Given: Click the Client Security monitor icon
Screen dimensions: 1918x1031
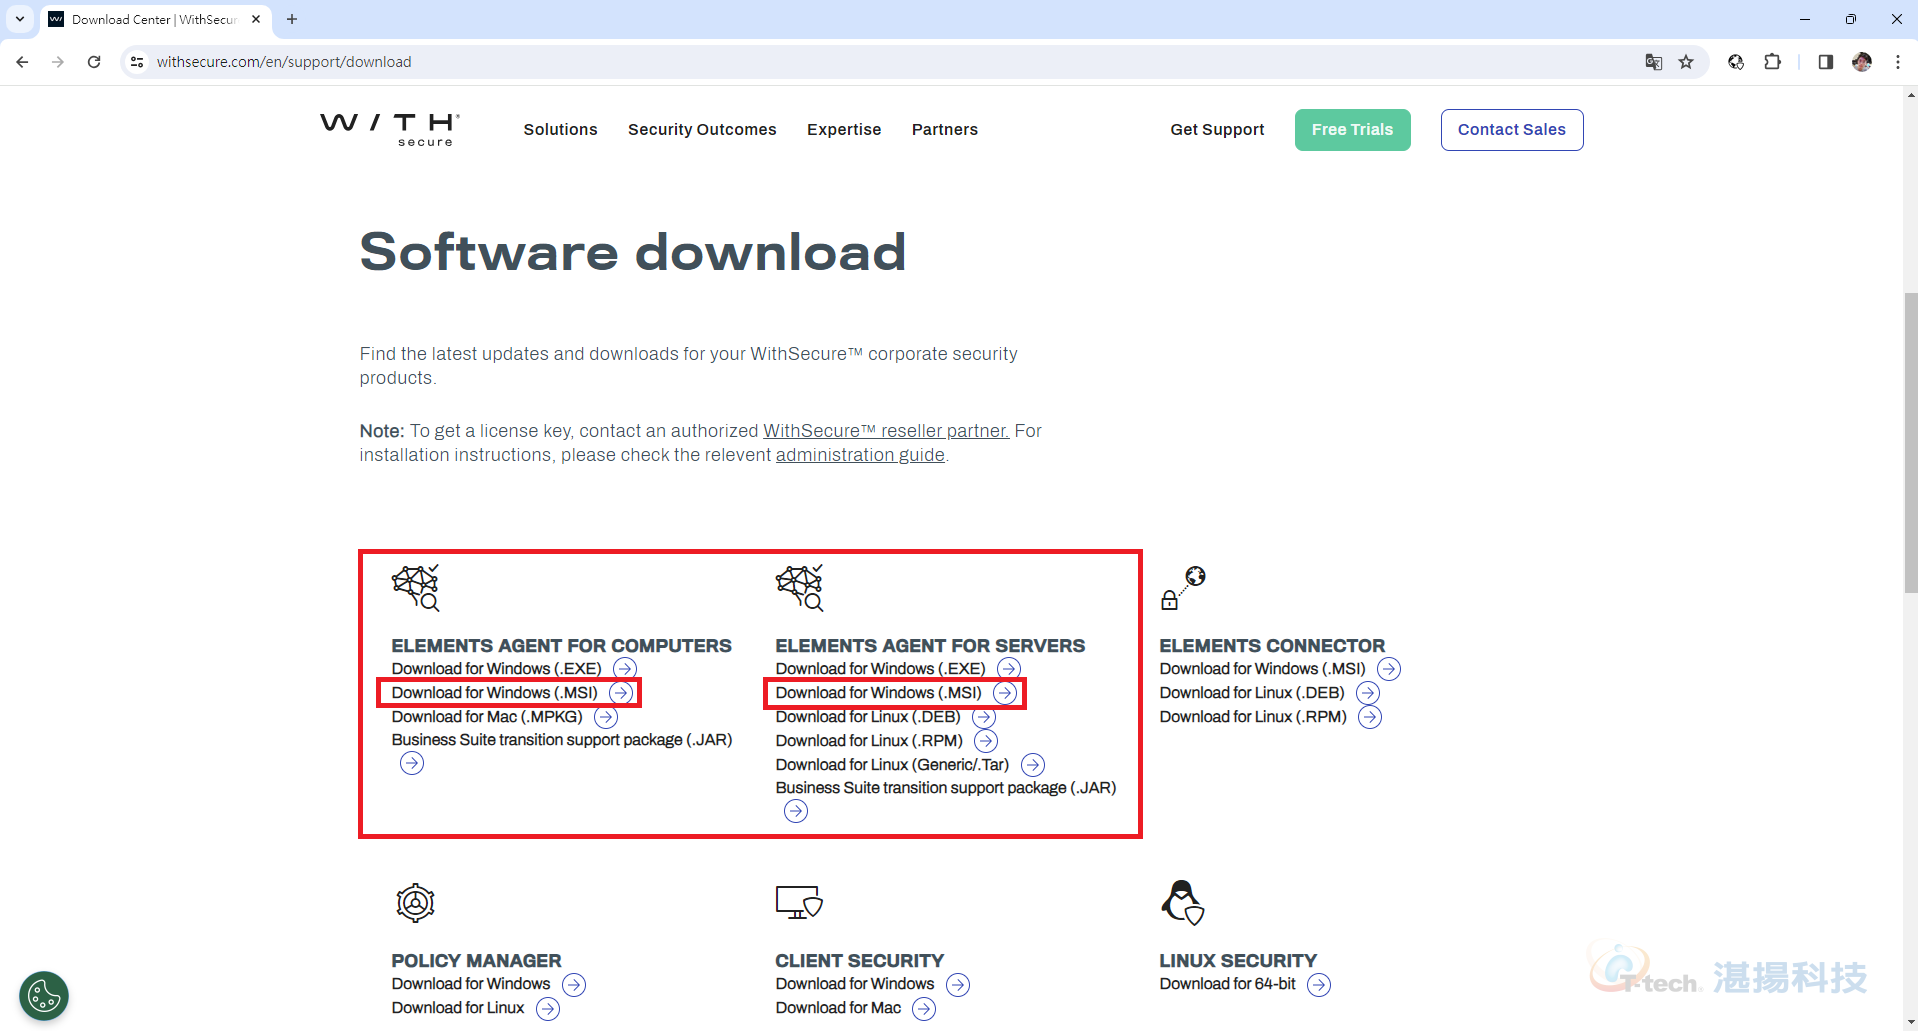Looking at the screenshot, I should [799, 901].
